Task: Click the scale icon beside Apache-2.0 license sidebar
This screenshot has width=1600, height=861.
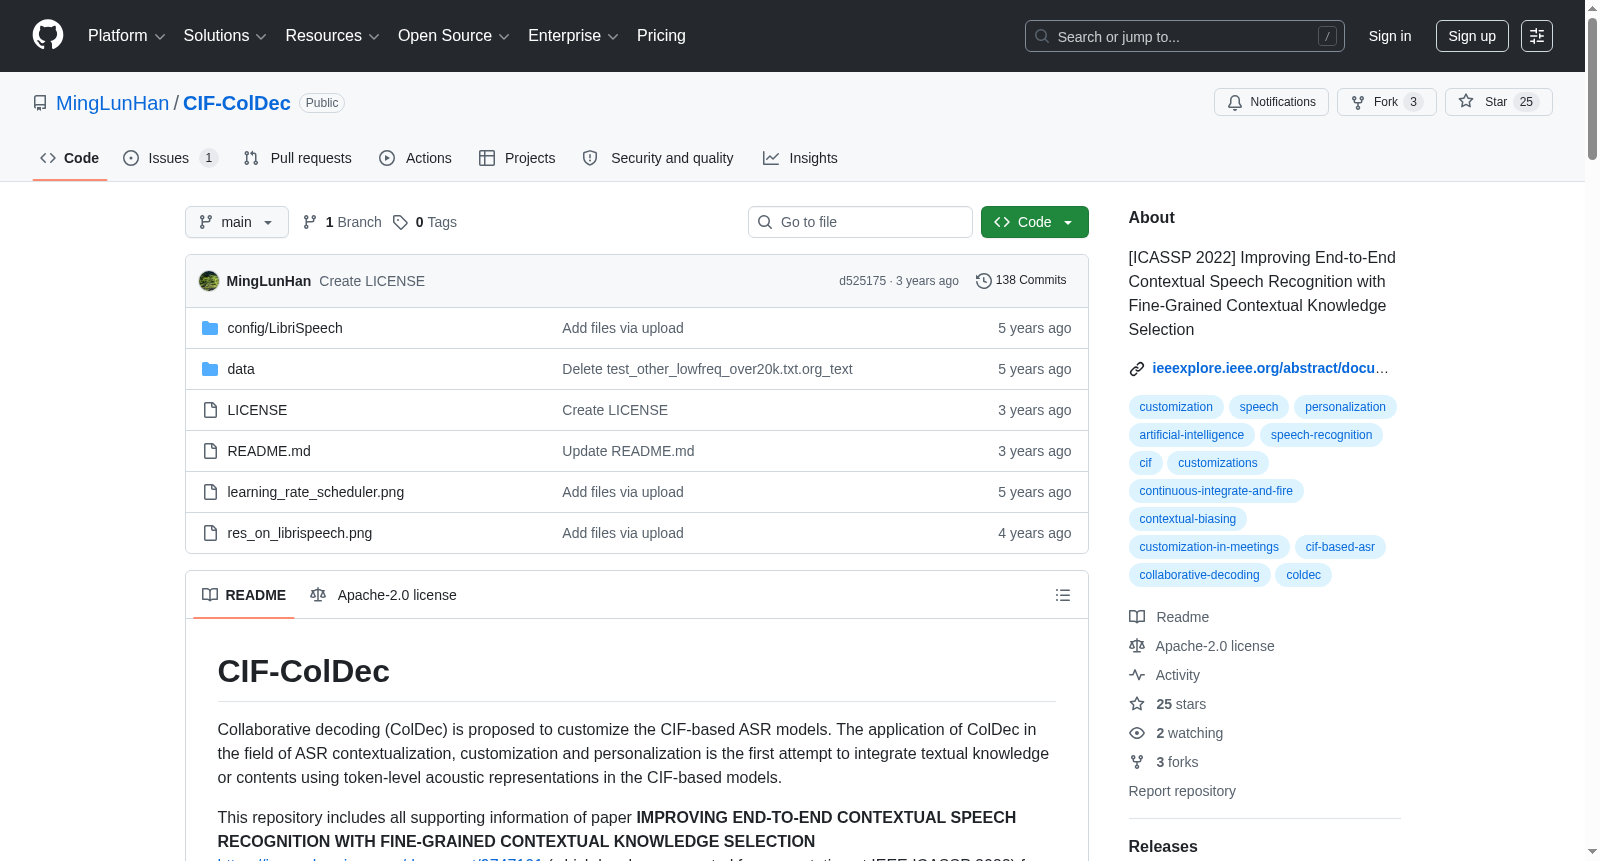Action: 1137,646
